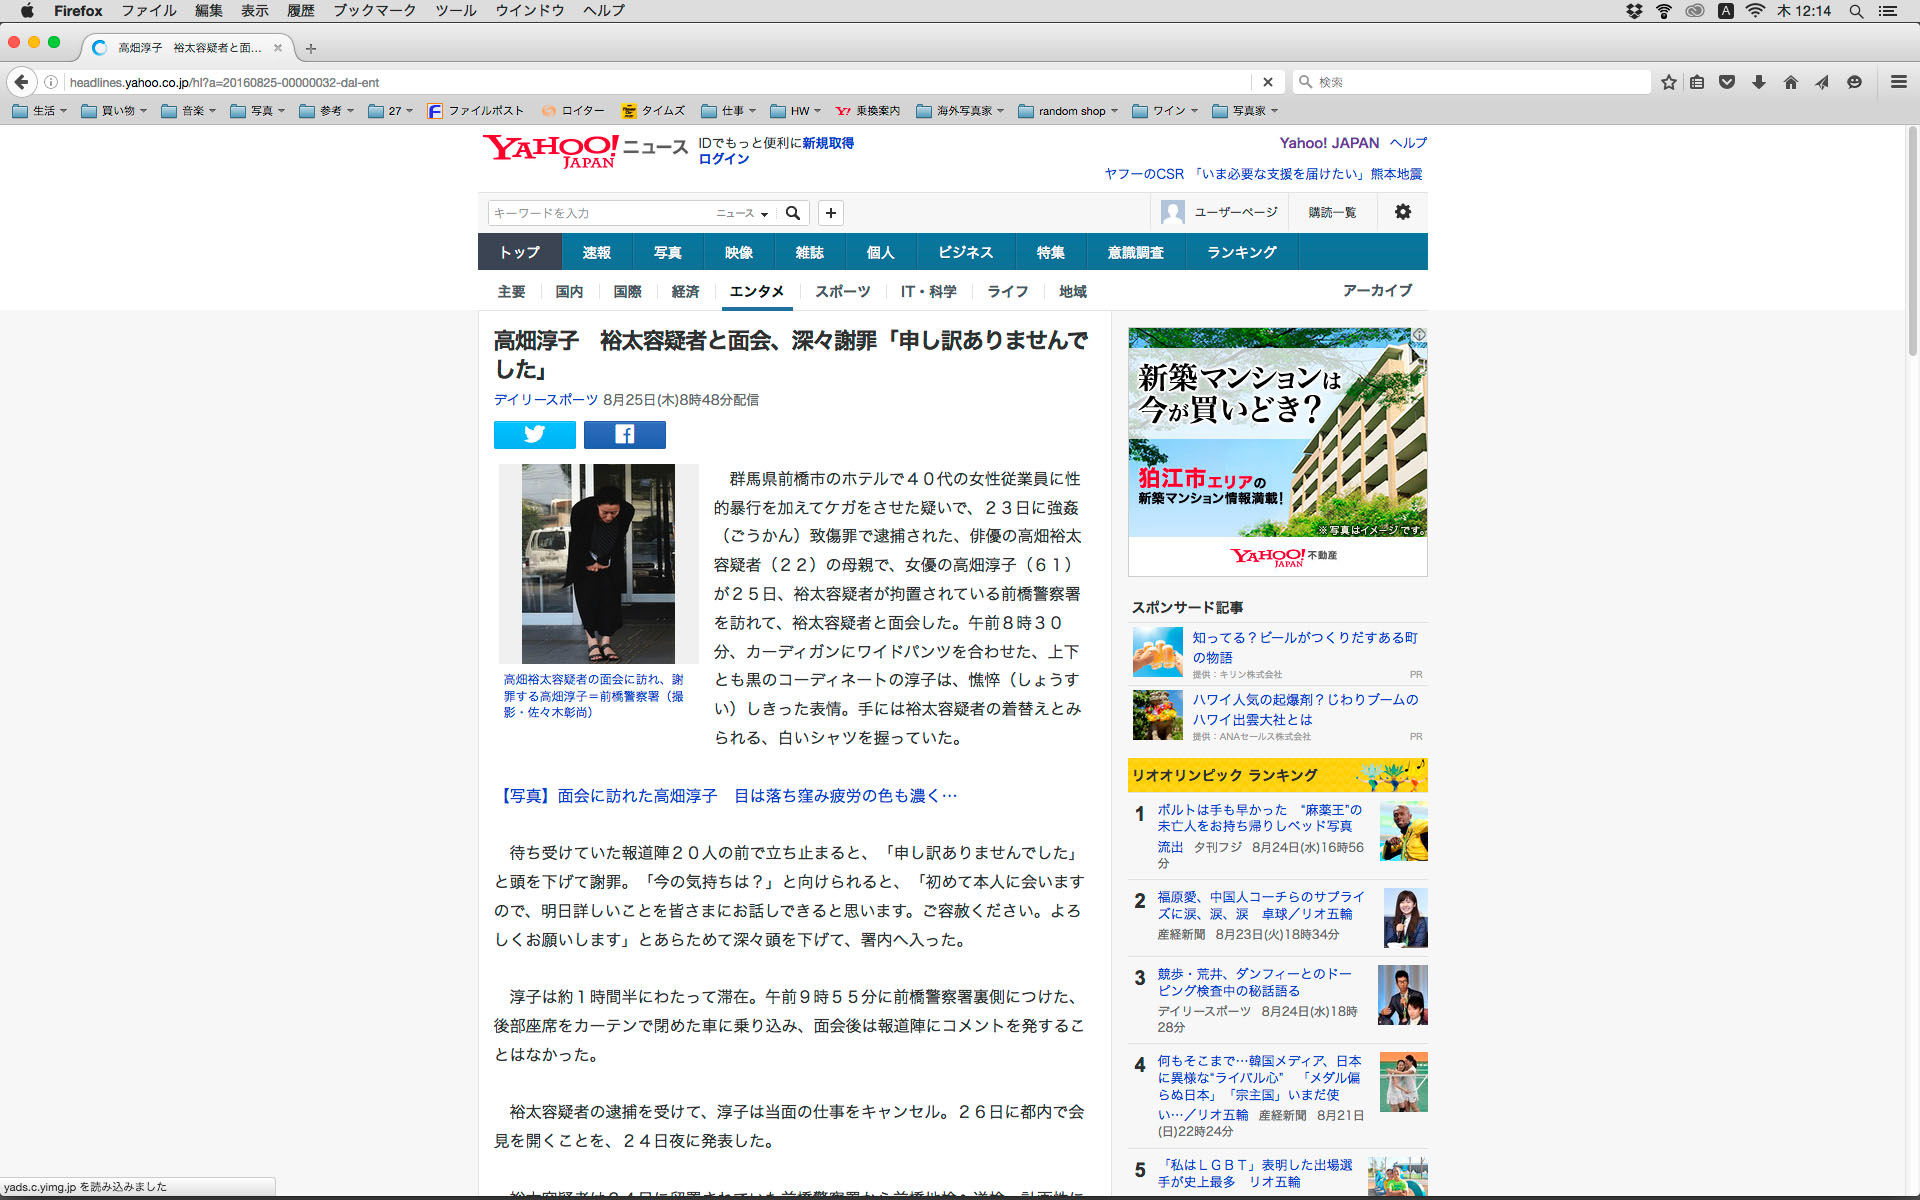The height and width of the screenshot is (1200, 1920).
Task: Click the Firefox home icon
Action: (1790, 82)
